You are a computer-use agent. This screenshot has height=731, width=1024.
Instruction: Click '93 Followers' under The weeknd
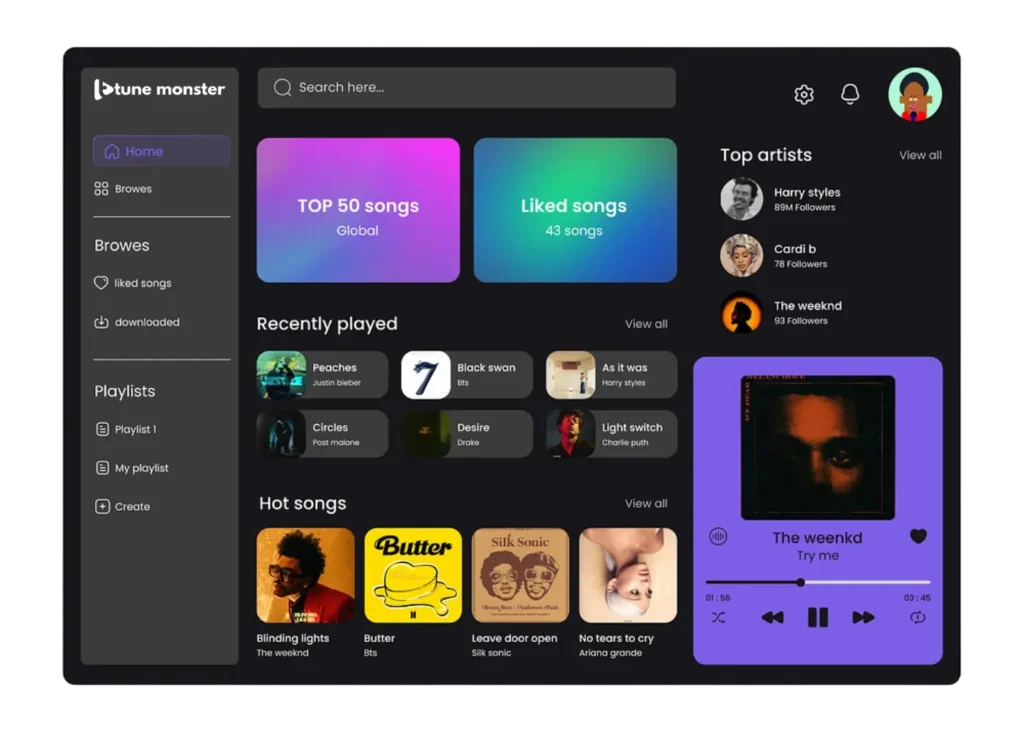coord(801,321)
